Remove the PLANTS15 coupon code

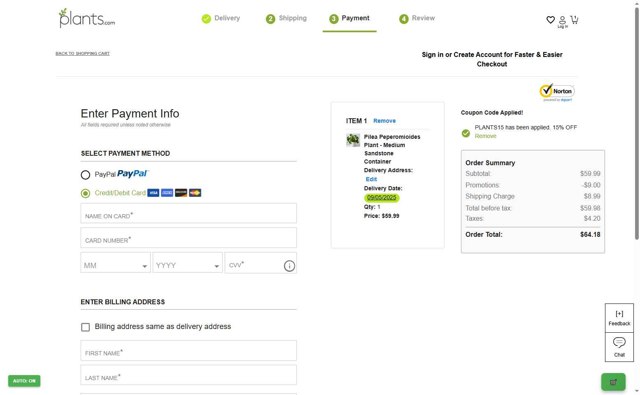tap(485, 136)
